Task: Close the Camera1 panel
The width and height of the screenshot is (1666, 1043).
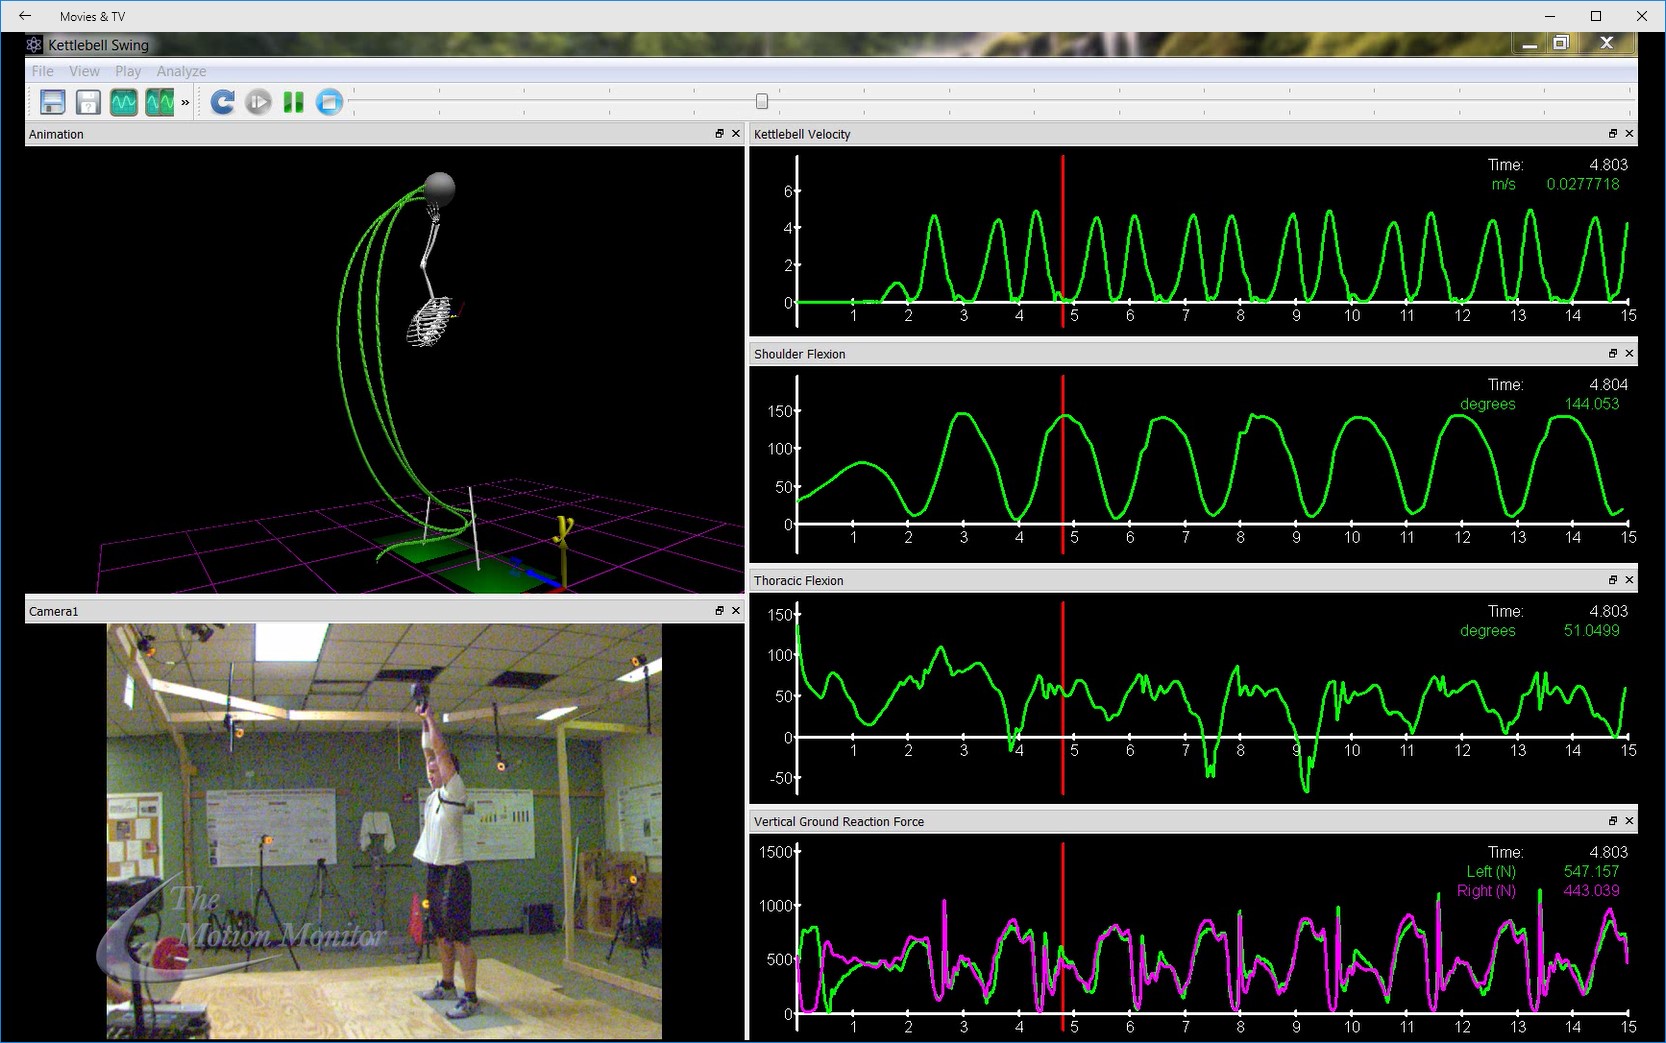Action: (x=736, y=611)
